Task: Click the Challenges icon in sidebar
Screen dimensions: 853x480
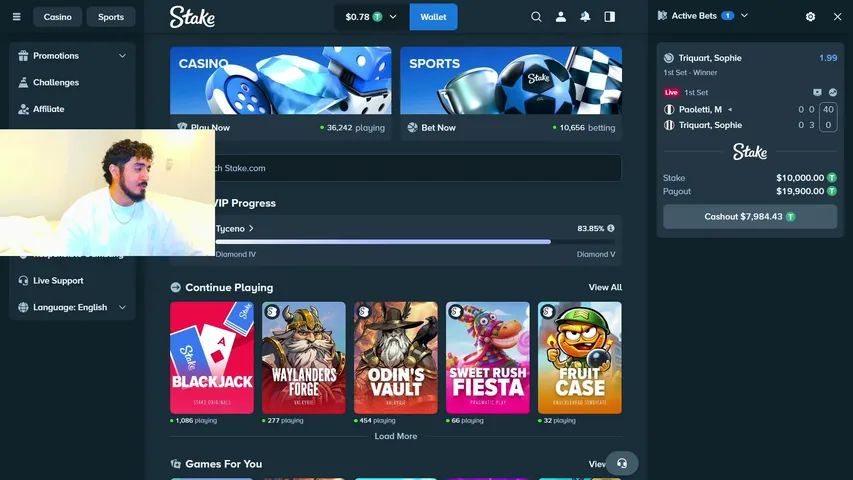Action: click(23, 82)
